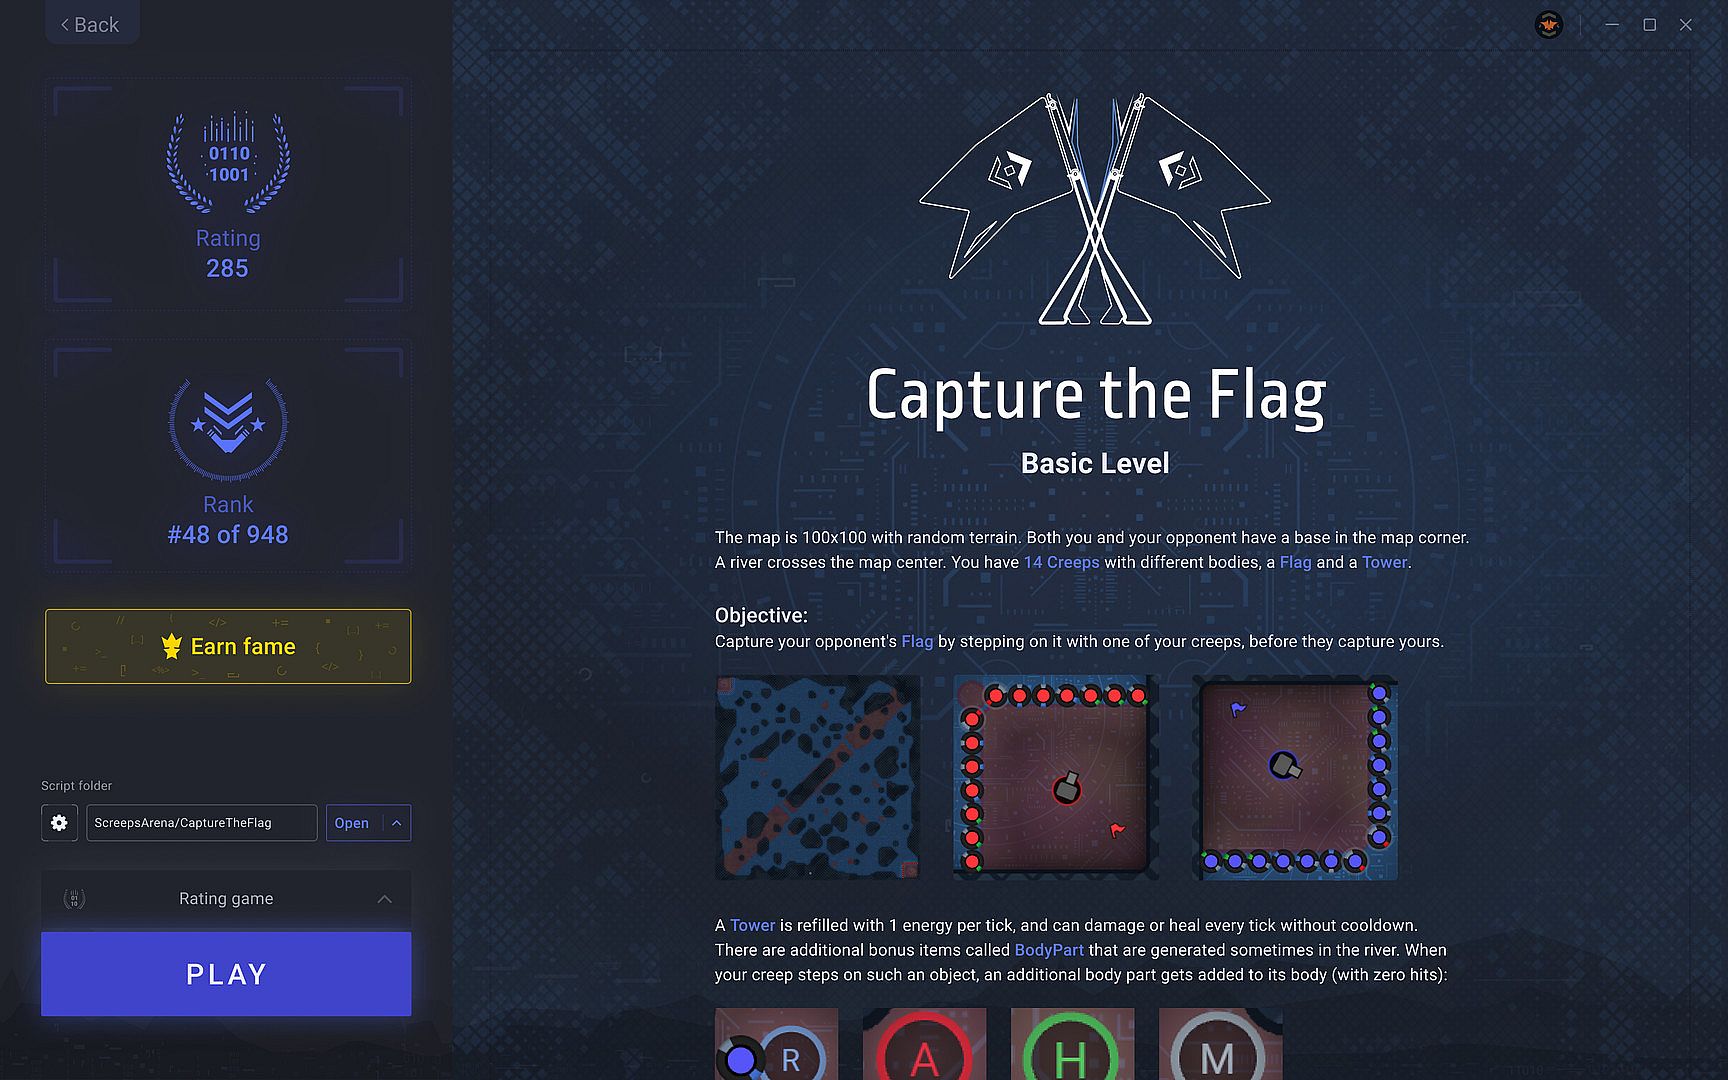The width and height of the screenshot is (1728, 1080).
Task: Click the script folder path field
Action: [202, 823]
